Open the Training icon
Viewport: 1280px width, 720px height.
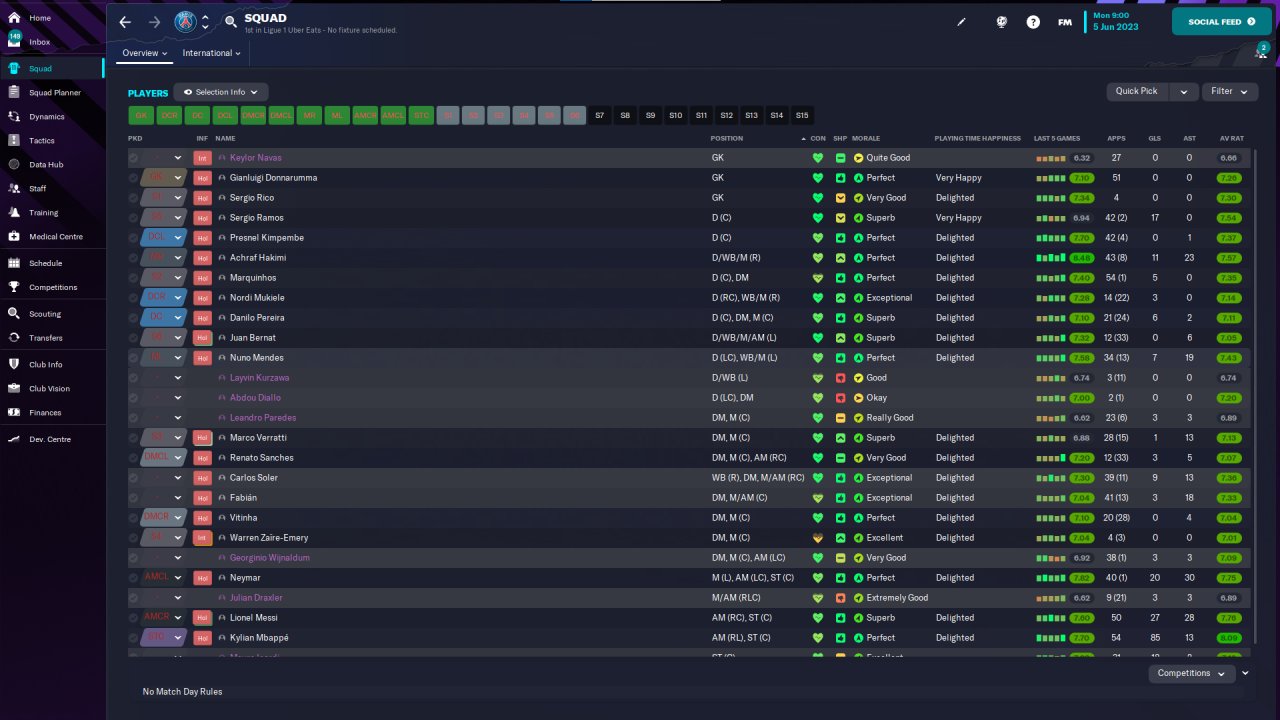pos(14,212)
